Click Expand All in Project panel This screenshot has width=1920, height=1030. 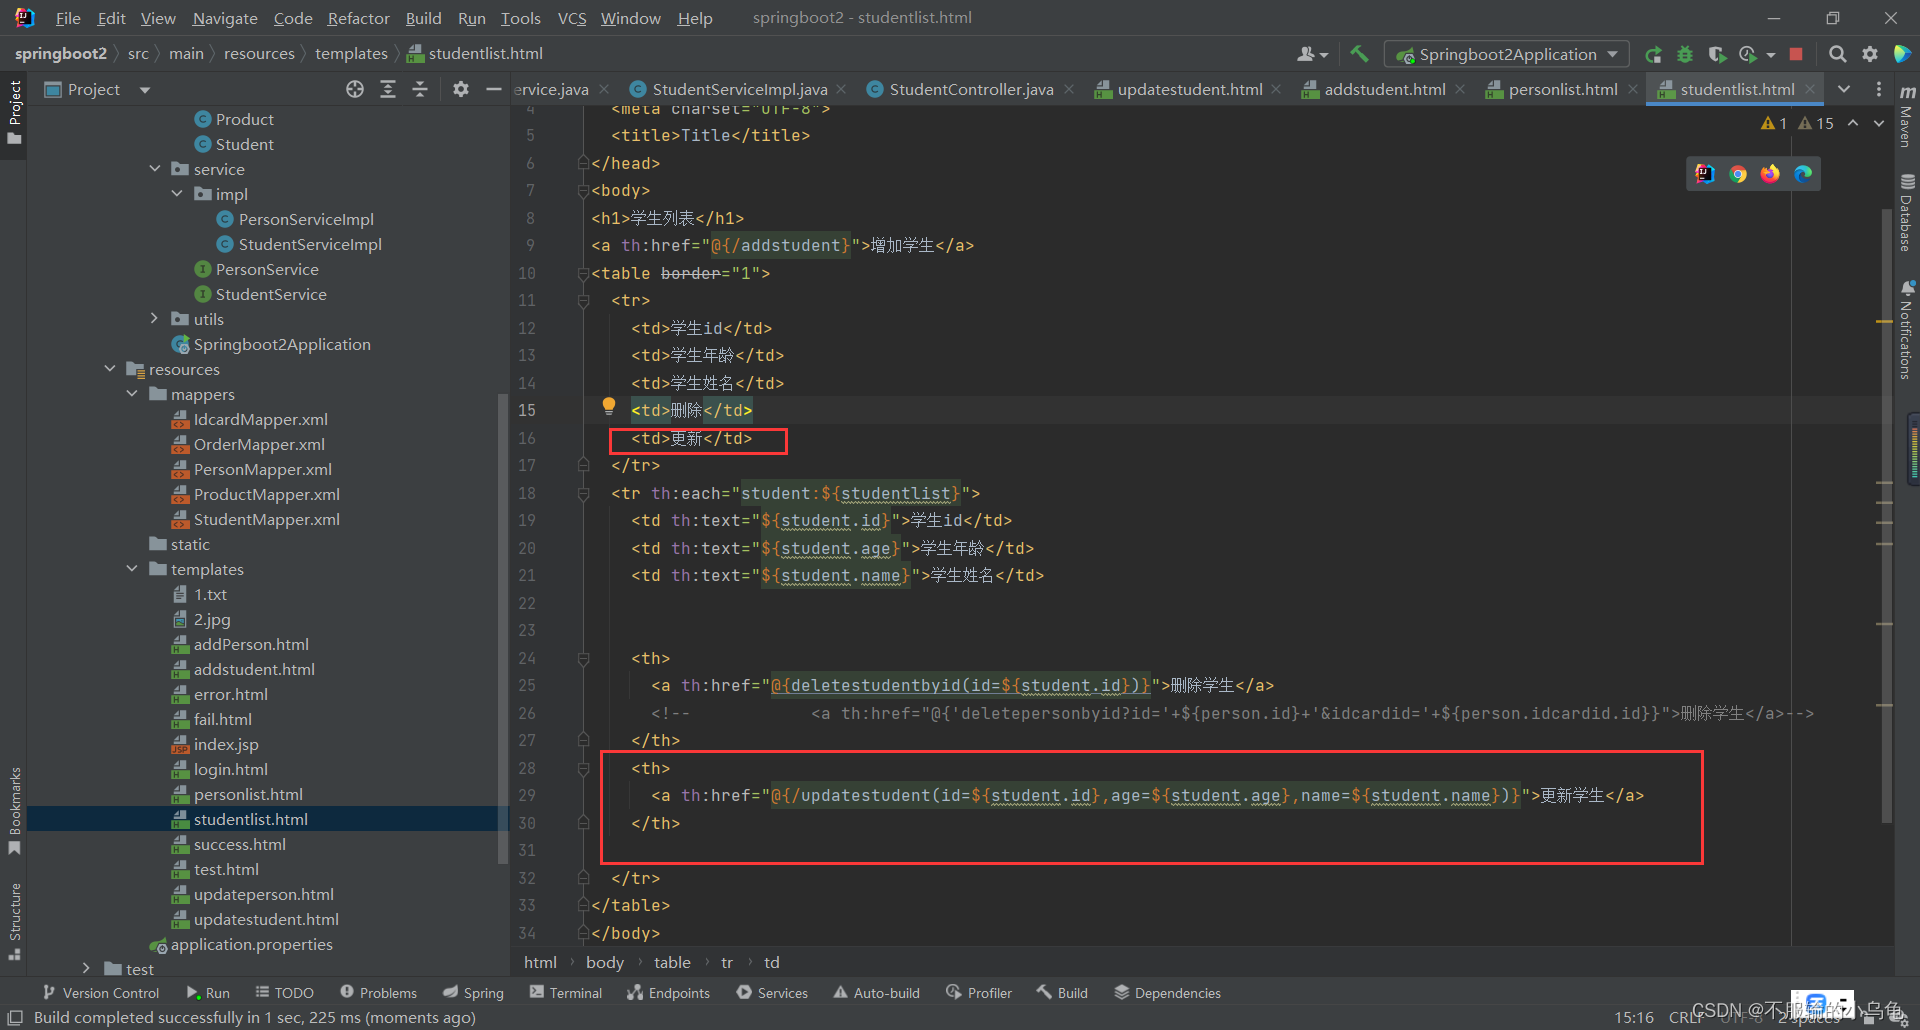tap(388, 89)
